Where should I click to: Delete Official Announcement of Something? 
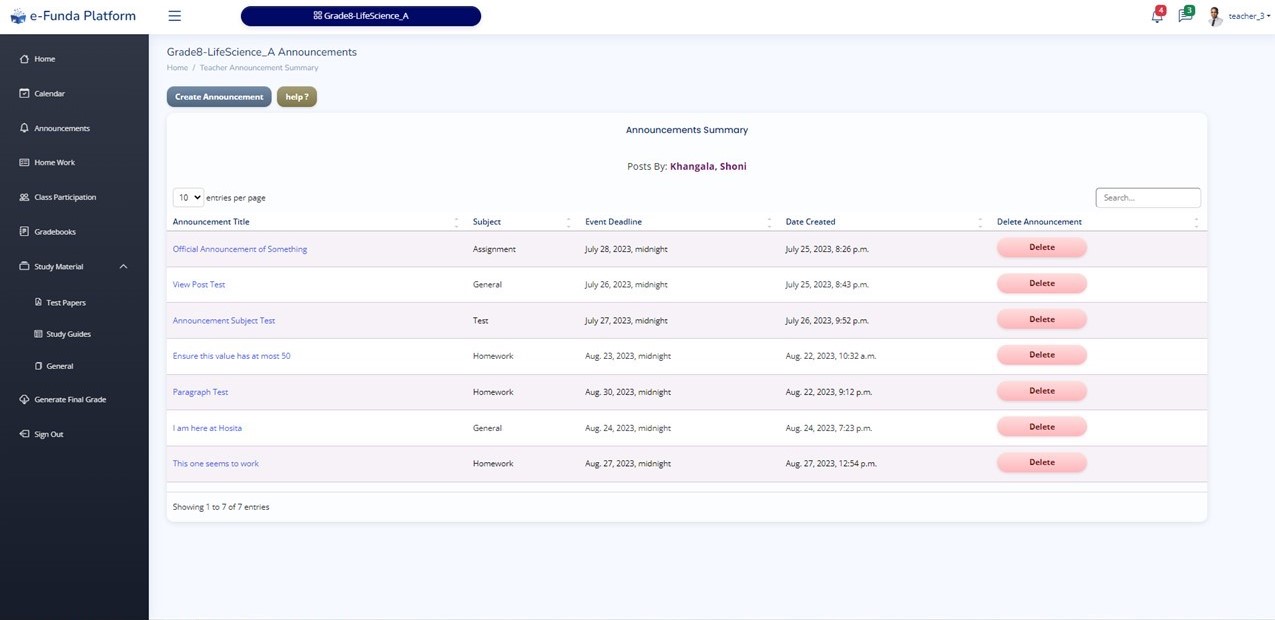pos(1042,247)
